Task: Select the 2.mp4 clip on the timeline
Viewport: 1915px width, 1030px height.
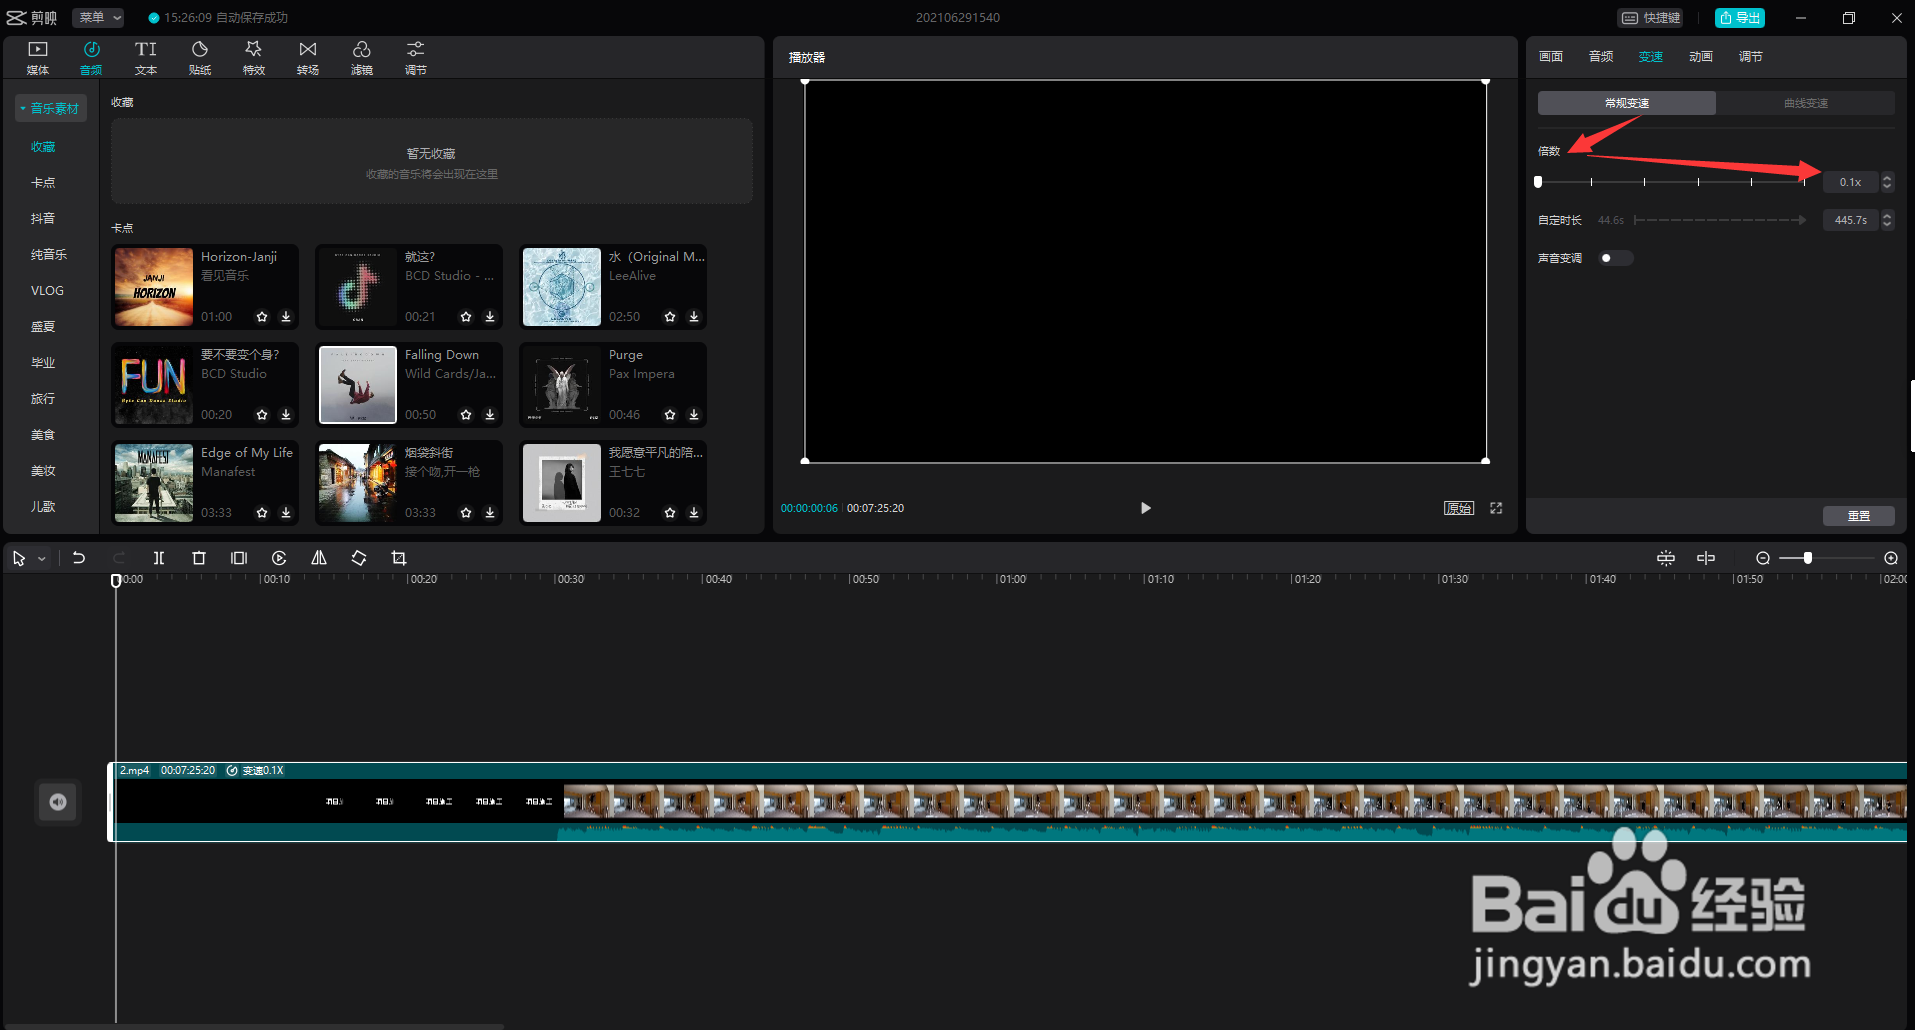Action: click(1008, 802)
